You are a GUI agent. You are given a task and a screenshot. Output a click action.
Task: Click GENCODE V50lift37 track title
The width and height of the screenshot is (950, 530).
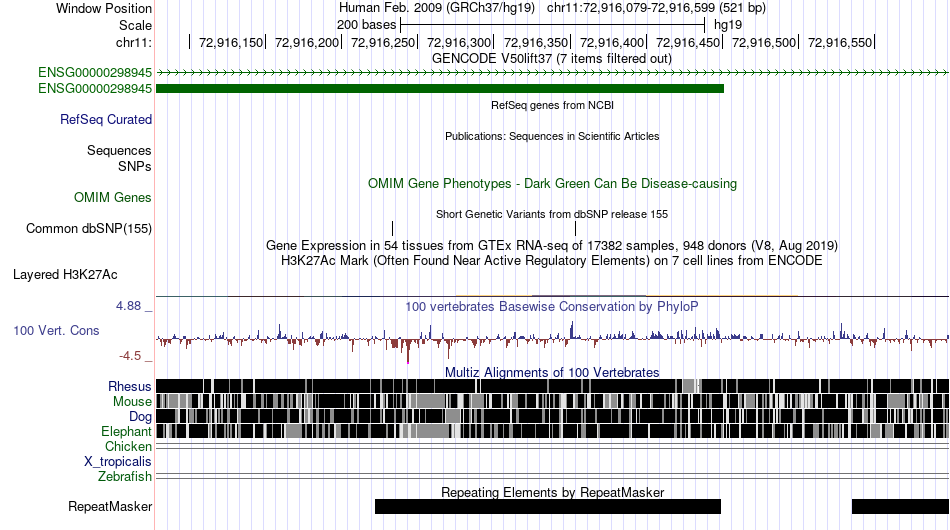tap(551, 59)
